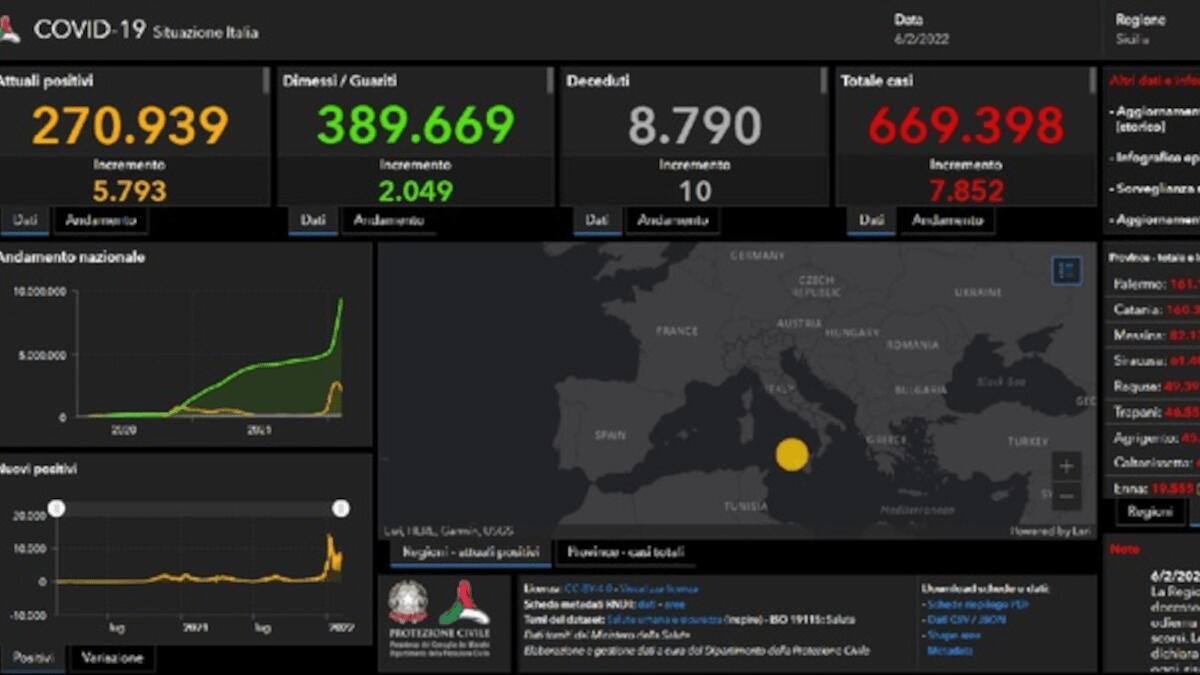Screen dimensions: 1200x675
Task: Click the yellow Sicily marker on the map
Action: (792, 454)
